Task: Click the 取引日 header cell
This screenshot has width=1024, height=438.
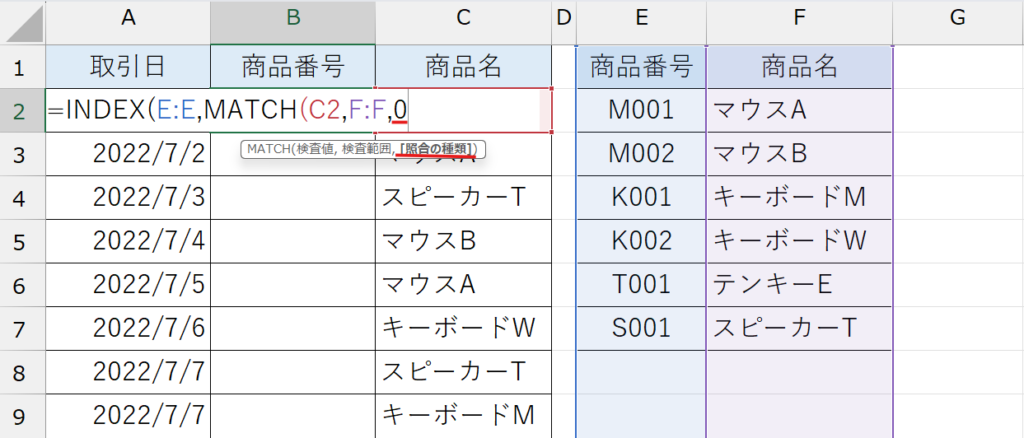Action: (x=128, y=67)
